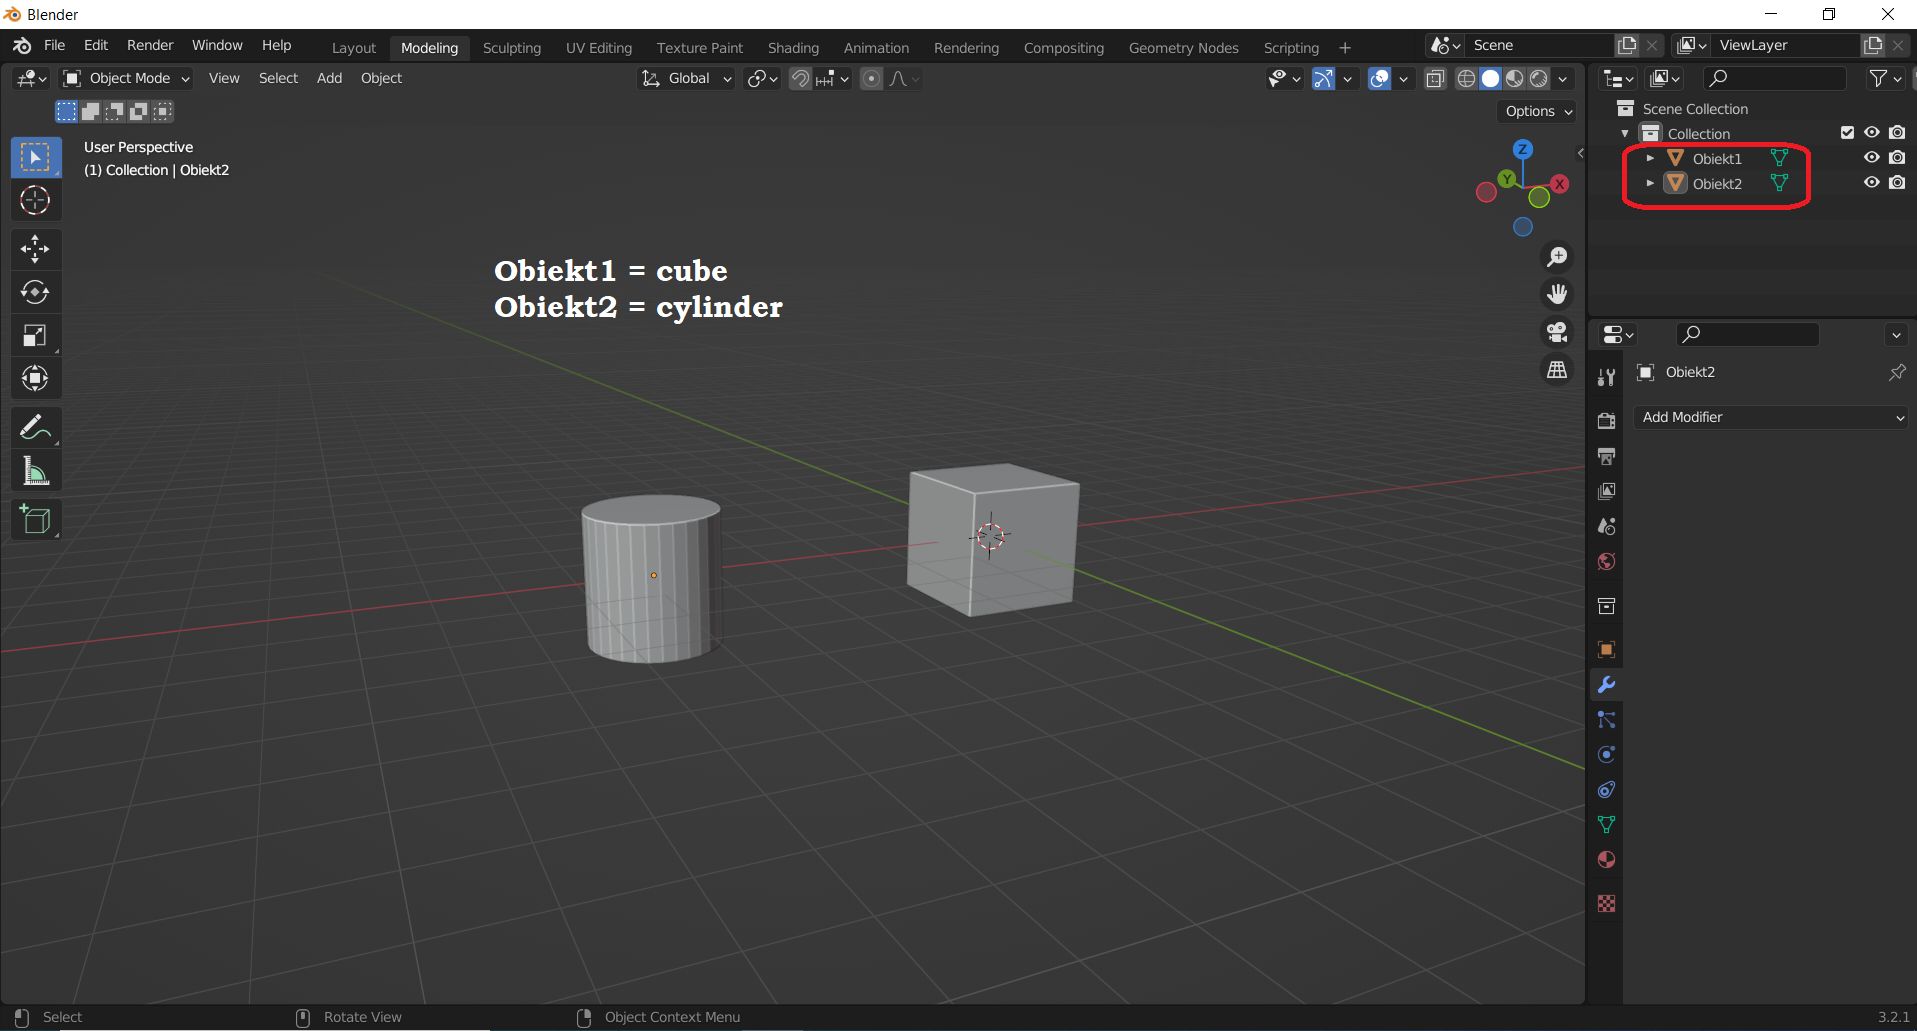Open the Material properties tab

pos(1606,860)
